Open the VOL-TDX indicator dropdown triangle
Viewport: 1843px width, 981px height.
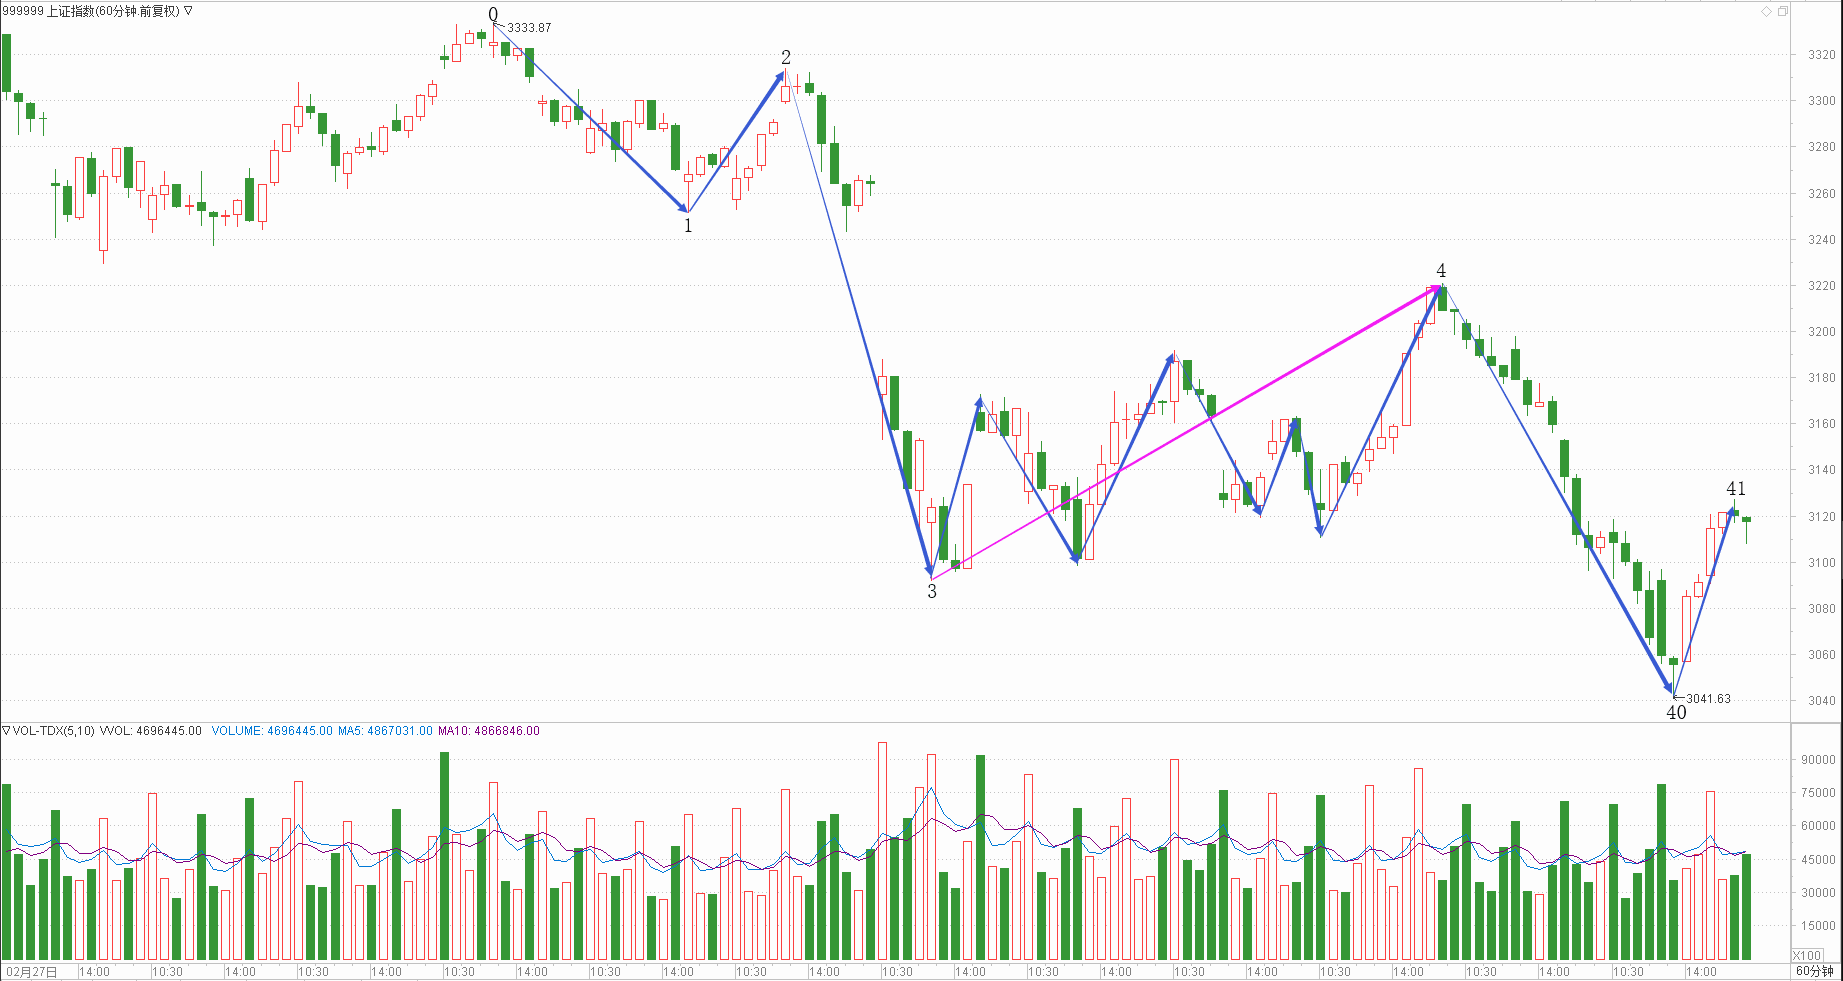point(6,731)
